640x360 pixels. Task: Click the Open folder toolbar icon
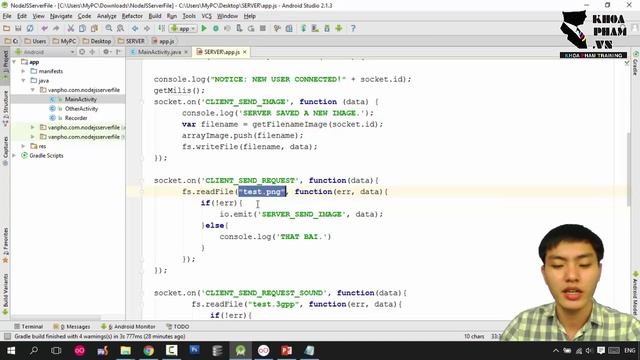coord(7,29)
